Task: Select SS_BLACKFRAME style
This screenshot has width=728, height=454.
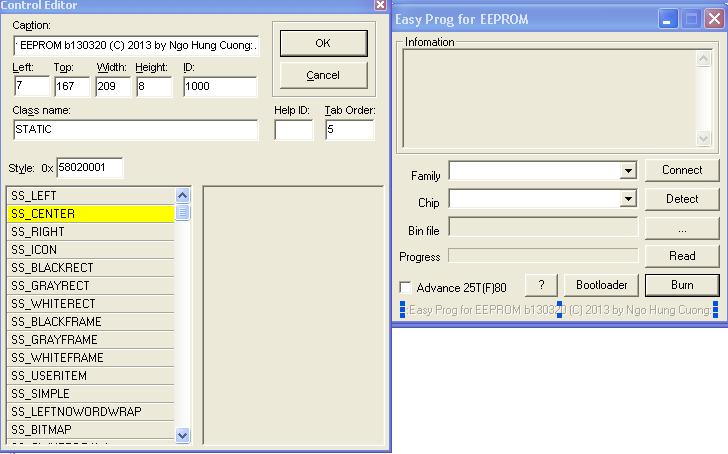Action: point(91,322)
